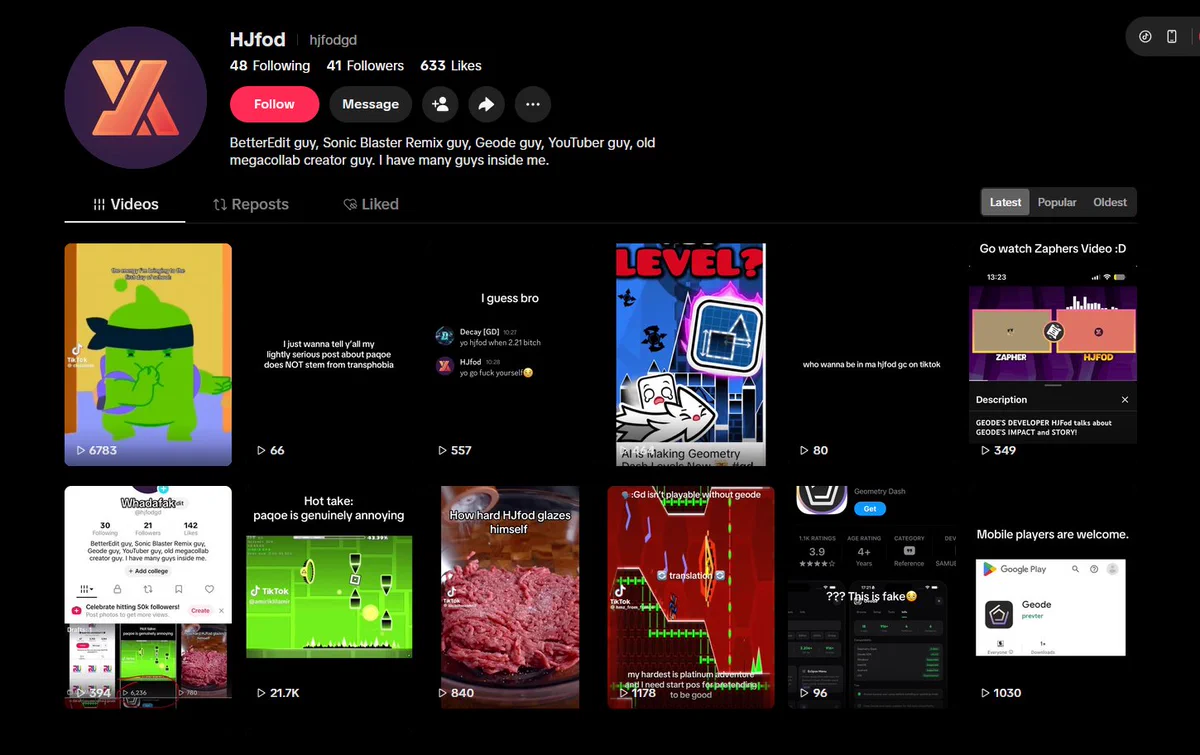Open the 'Gd isn't playable without geode' video
This screenshot has width=1200, height=755.
pos(691,597)
